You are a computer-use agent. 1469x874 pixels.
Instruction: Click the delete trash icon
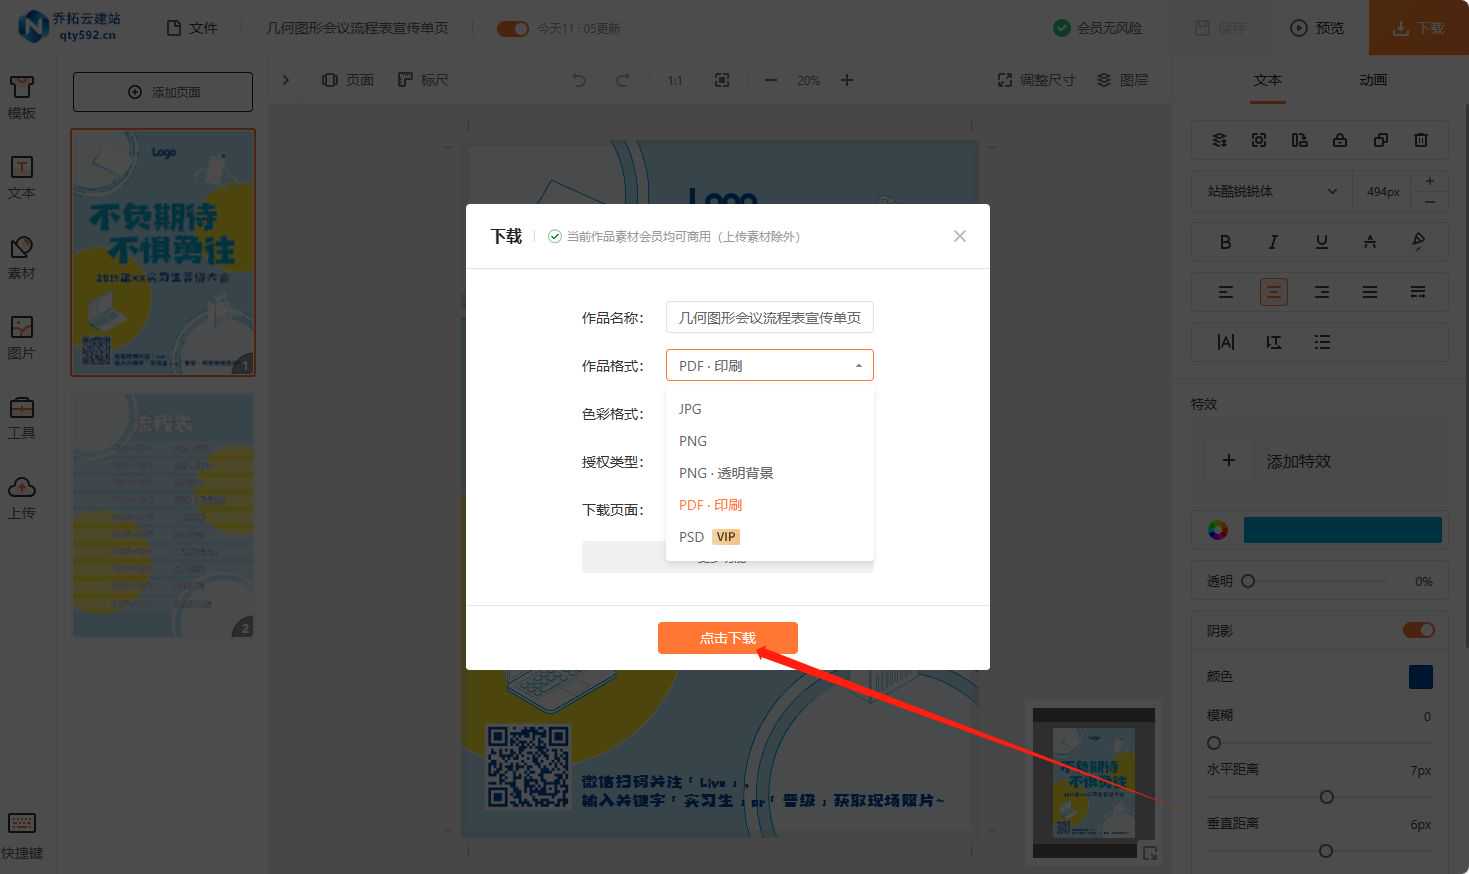pos(1420,140)
